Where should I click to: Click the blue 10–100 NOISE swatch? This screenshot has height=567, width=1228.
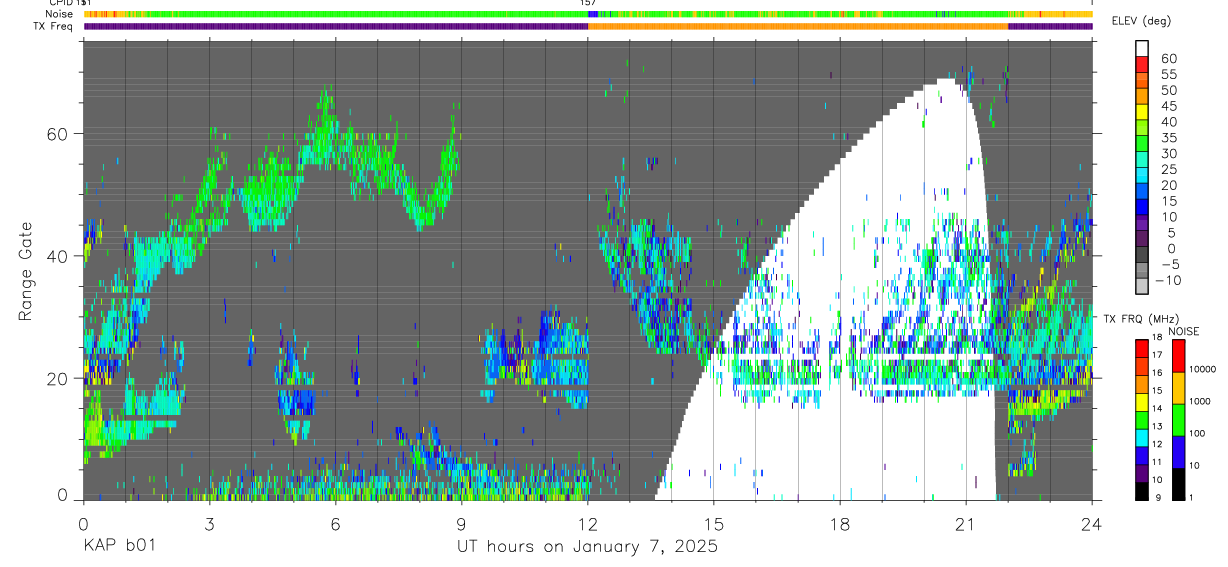pyautogui.click(x=1178, y=451)
